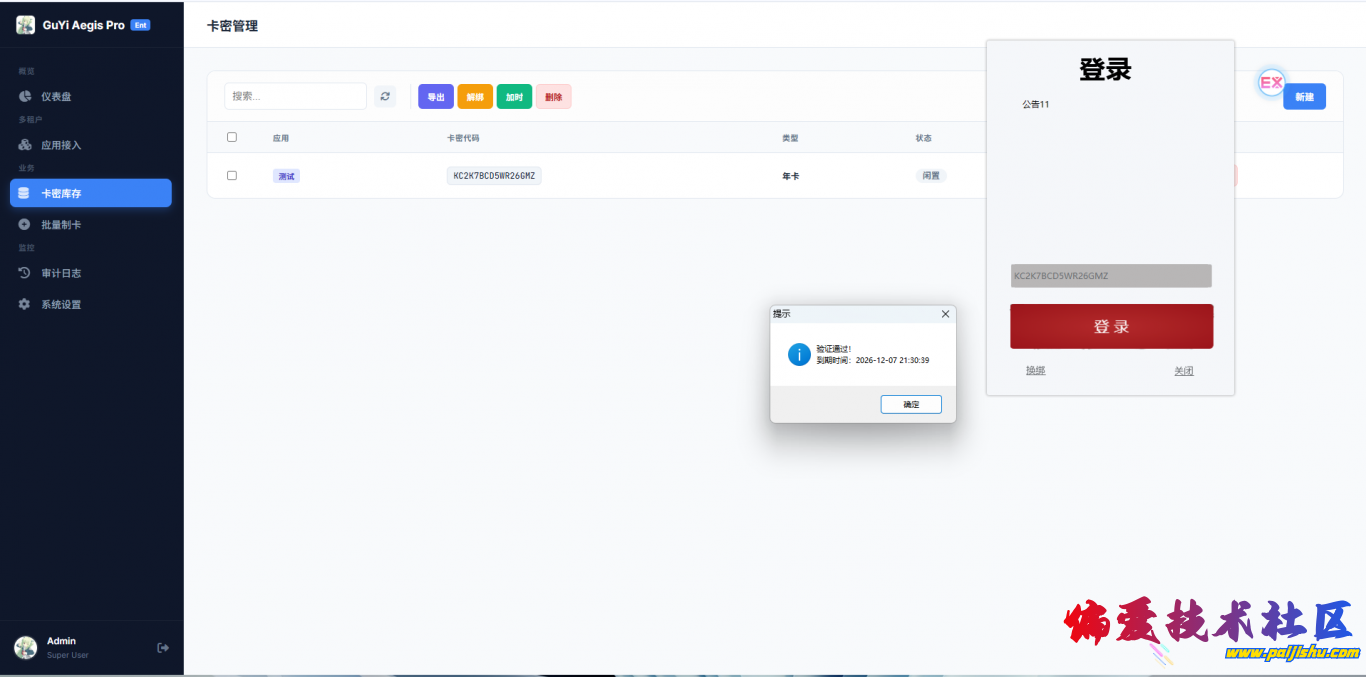
Task: Click the blue 新建 button
Action: point(1304,97)
